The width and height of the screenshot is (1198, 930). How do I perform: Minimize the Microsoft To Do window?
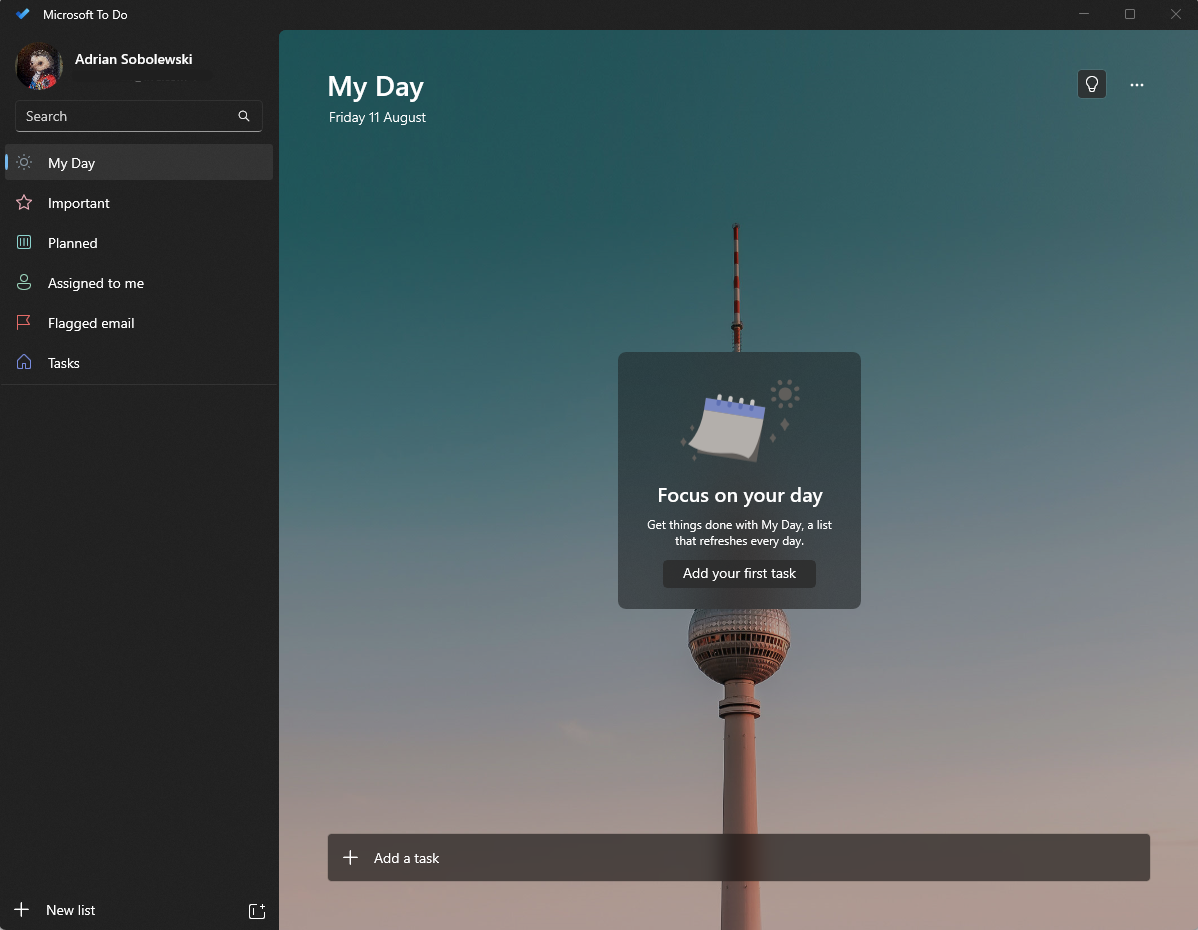tap(1083, 14)
